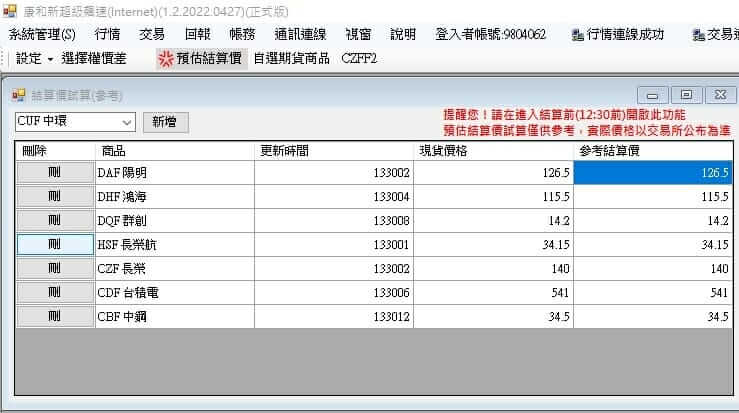Delete the DAF 陽明 row

click(55, 173)
